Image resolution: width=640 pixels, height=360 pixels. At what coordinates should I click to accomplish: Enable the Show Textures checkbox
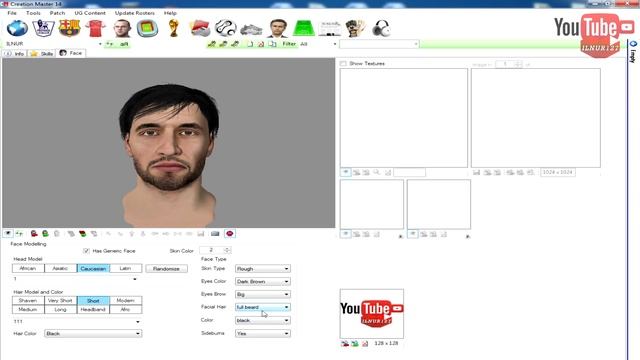click(343, 64)
